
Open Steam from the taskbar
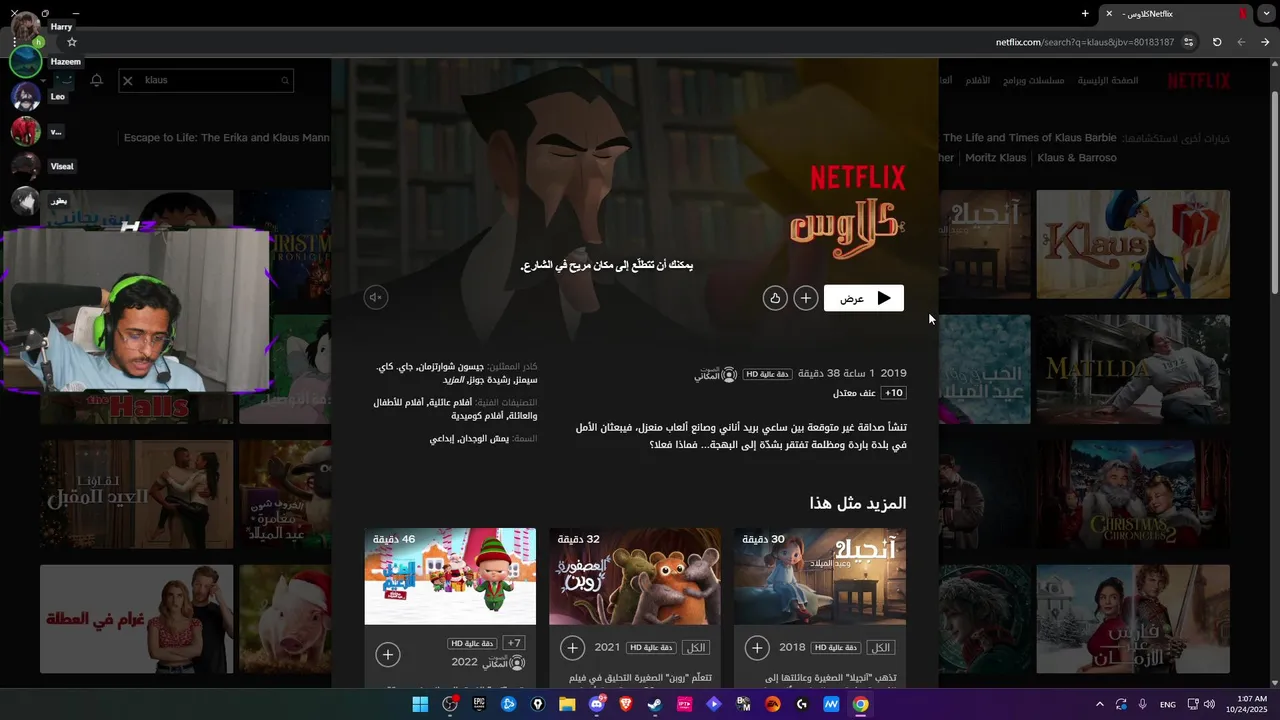pyautogui.click(x=655, y=704)
